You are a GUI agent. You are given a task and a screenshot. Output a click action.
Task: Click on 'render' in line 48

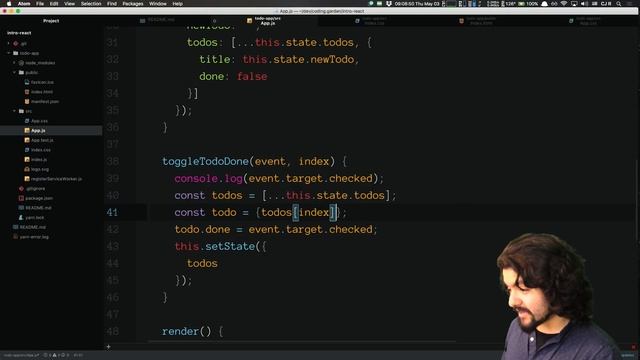pyautogui.click(x=180, y=331)
